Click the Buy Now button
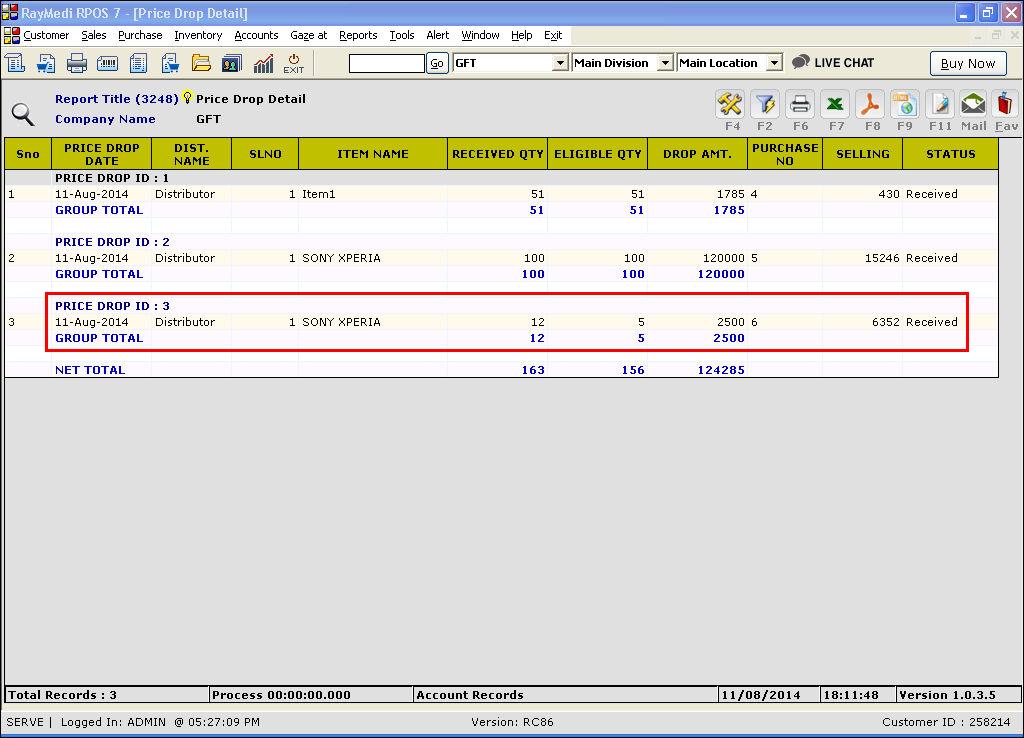Screen dimensions: 1024x738 (967, 63)
